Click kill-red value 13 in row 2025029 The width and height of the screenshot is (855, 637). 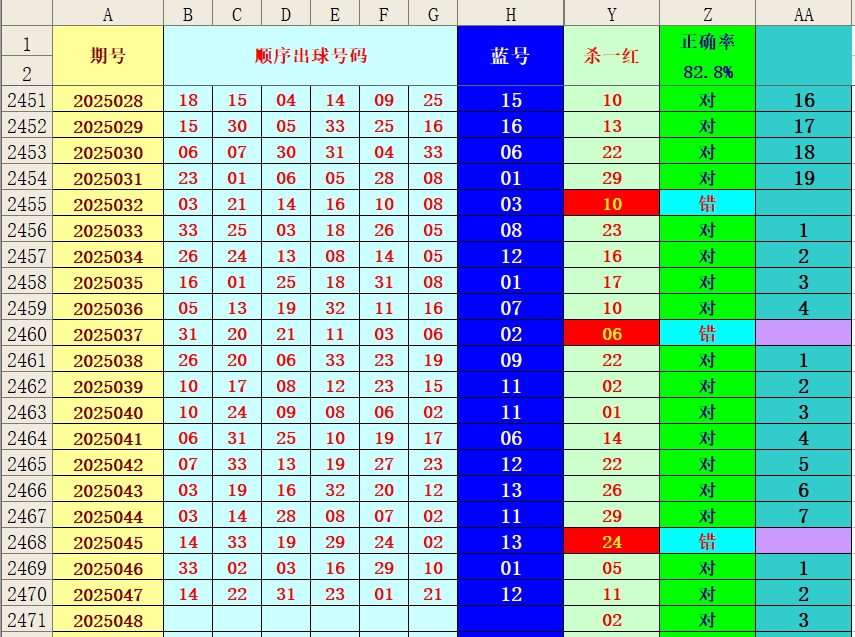coord(612,126)
